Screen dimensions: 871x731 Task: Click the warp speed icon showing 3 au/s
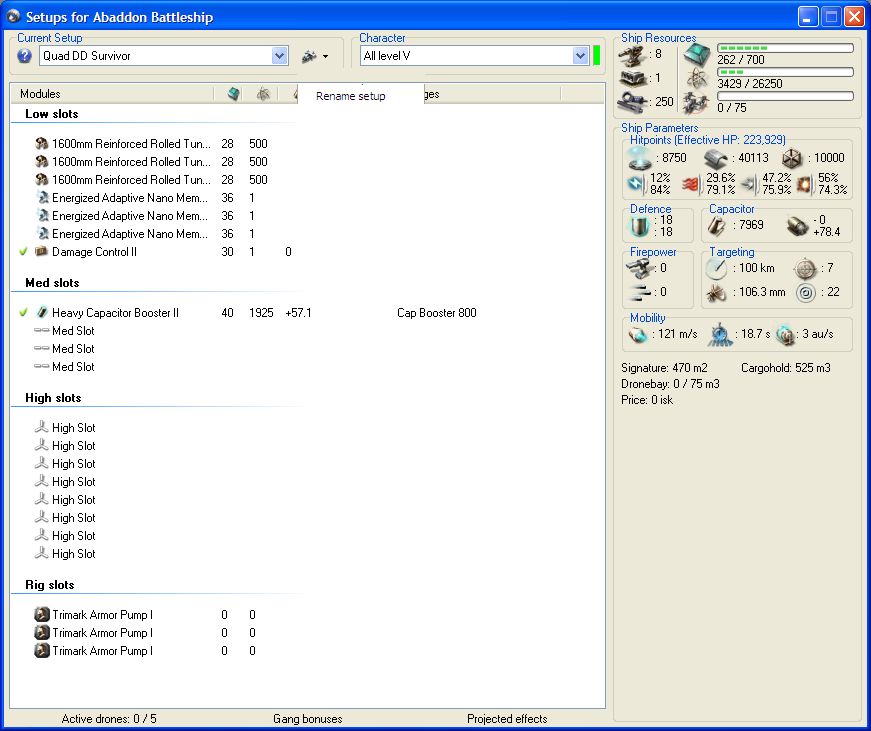coord(785,335)
